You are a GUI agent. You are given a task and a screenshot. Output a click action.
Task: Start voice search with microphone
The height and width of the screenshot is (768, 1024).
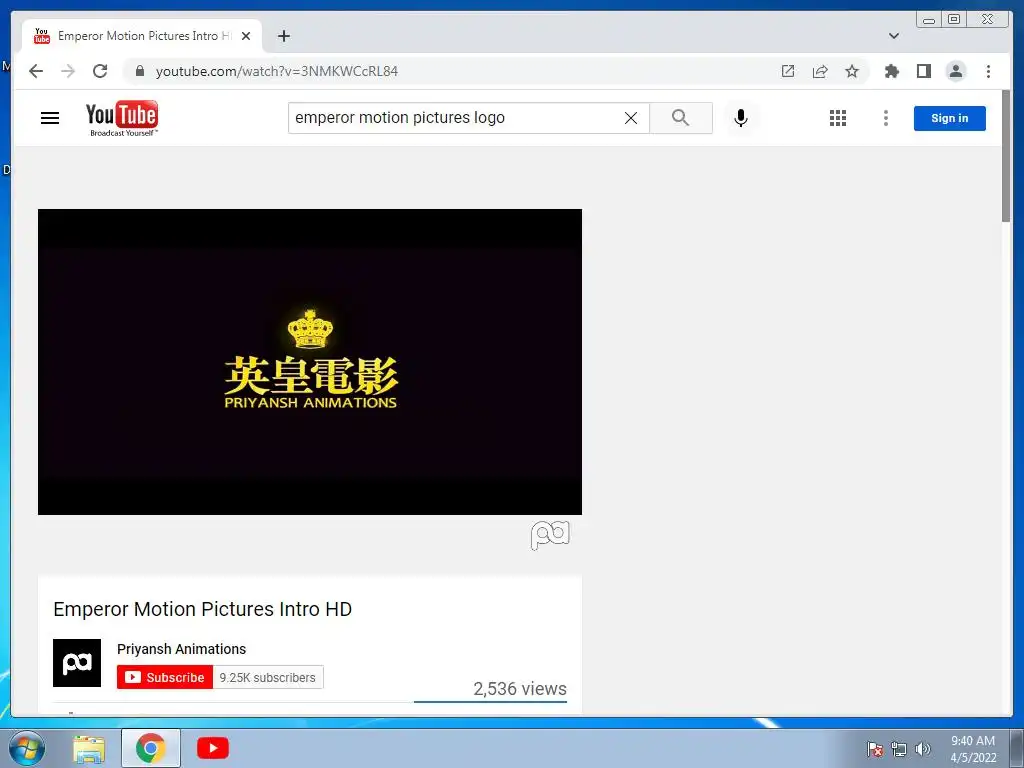pos(741,118)
